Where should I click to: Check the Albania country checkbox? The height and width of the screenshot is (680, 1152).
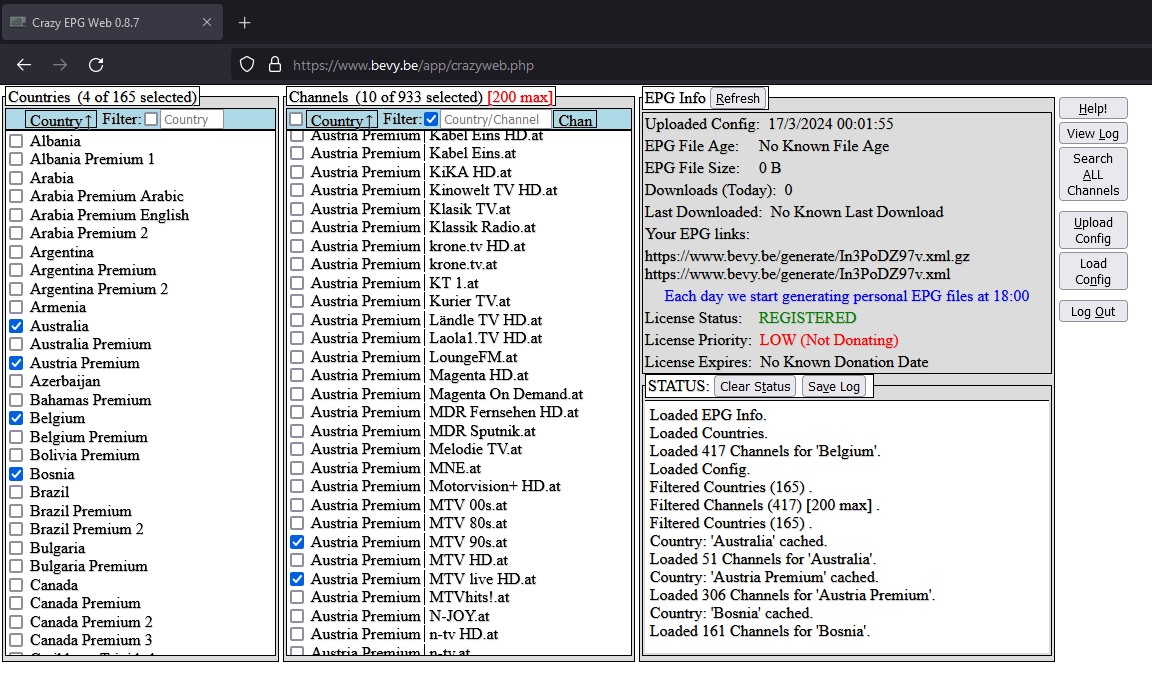point(16,141)
